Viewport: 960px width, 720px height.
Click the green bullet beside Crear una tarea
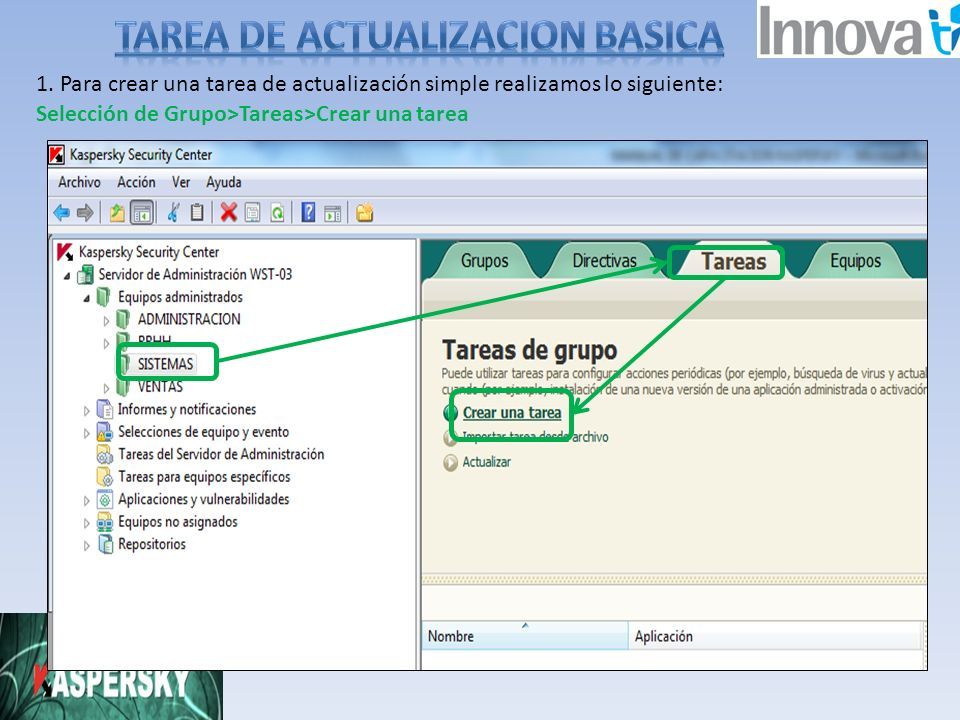point(450,413)
